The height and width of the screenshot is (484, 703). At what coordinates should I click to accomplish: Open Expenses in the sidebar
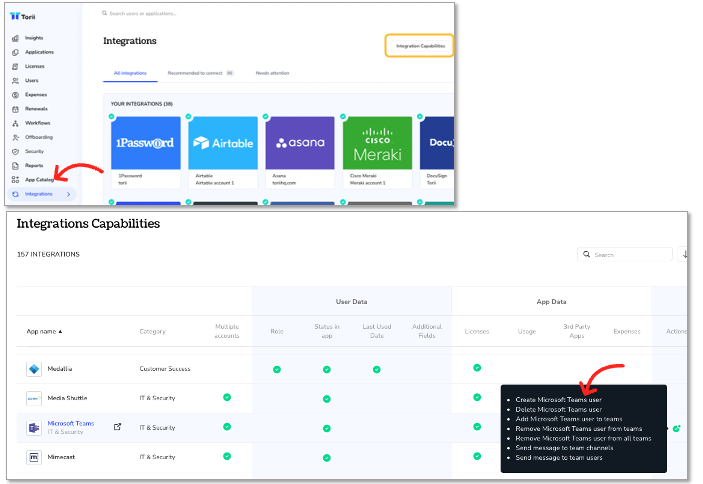pos(35,95)
